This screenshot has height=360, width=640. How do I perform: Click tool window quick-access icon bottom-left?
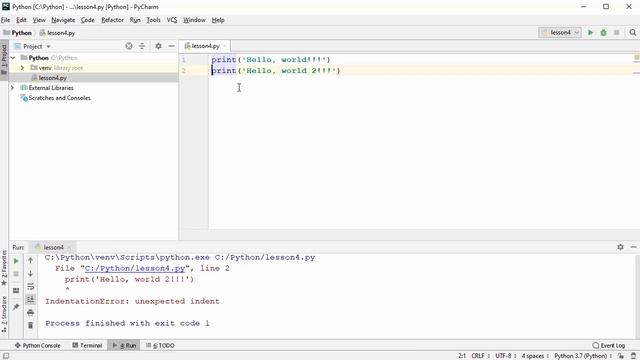[x=6, y=356]
